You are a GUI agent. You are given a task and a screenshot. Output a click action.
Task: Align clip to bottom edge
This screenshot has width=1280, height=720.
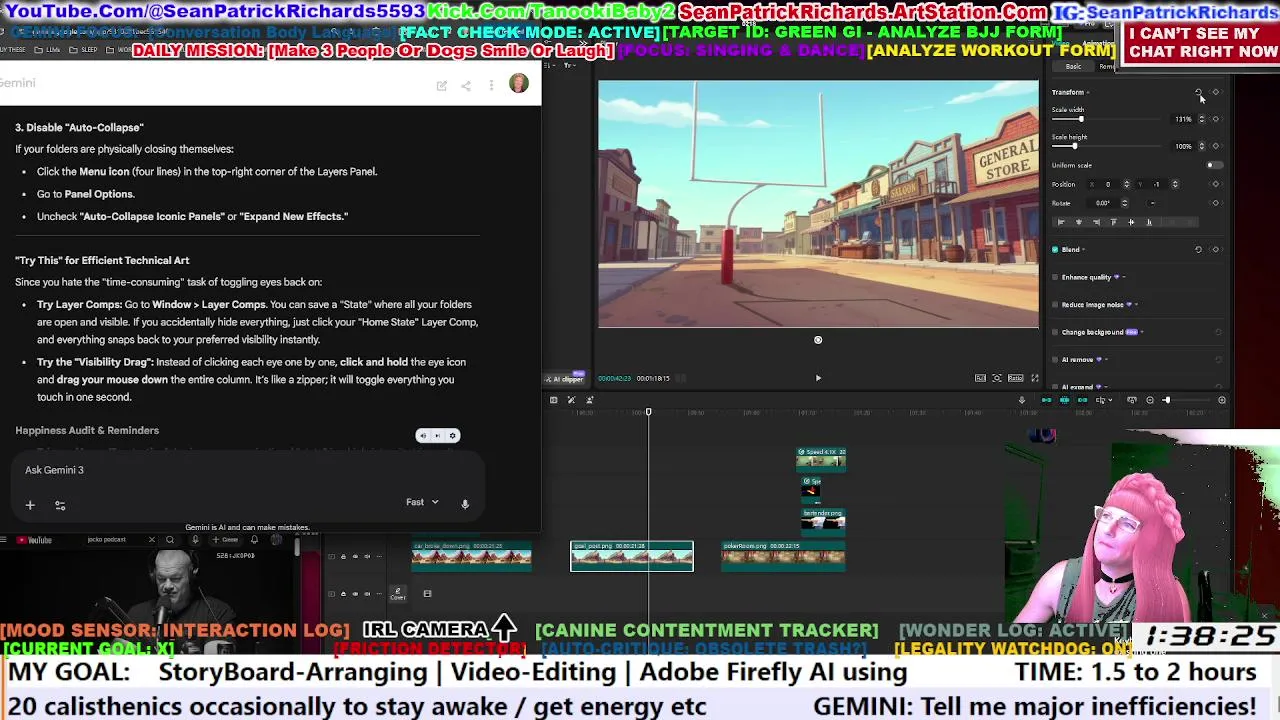pyautogui.click(x=1149, y=222)
